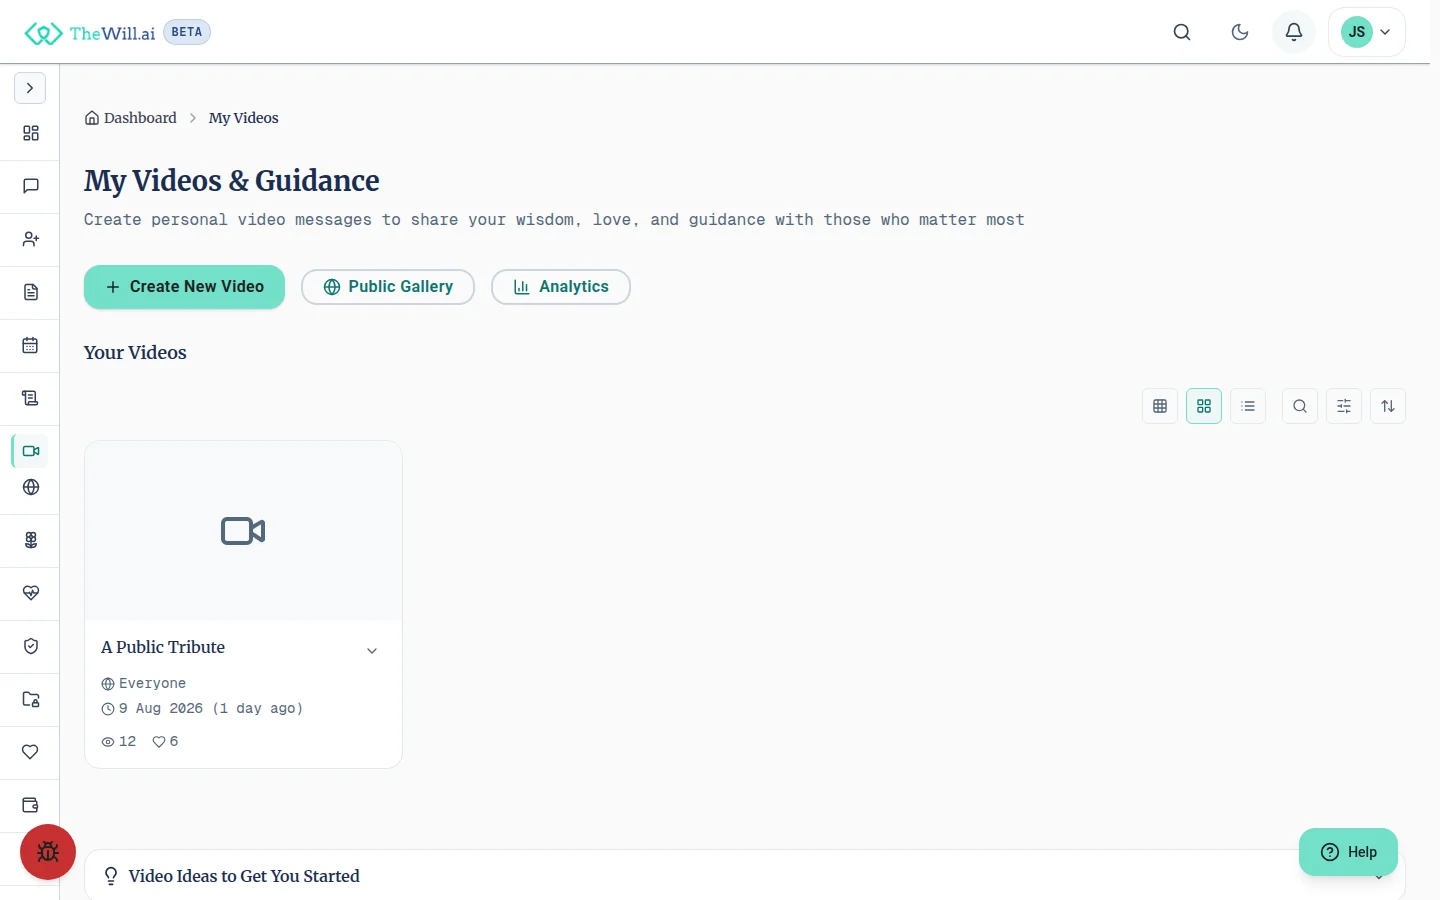
Task: Open the shield check sidebar icon
Action: (x=31, y=646)
